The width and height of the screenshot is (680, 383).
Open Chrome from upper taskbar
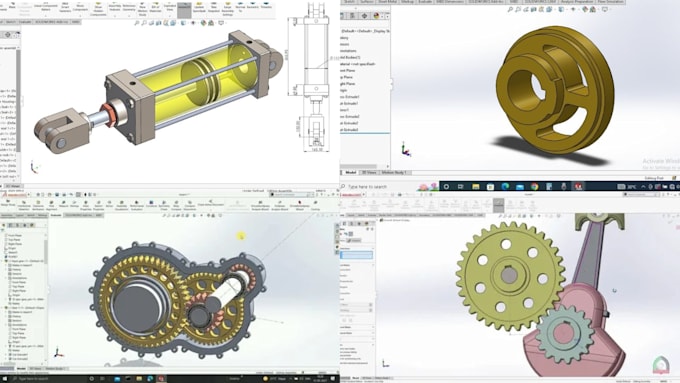[x=534, y=187]
